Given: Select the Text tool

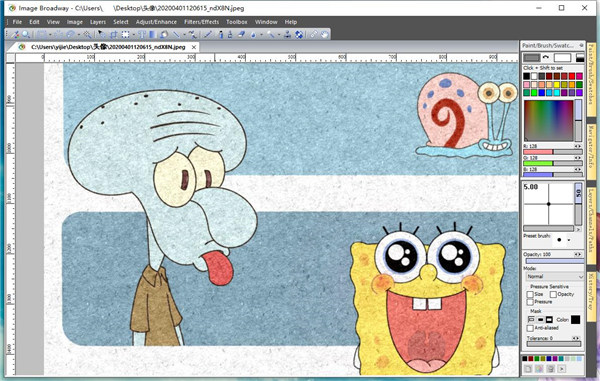Looking at the screenshot, I should pyautogui.click(x=142, y=34).
